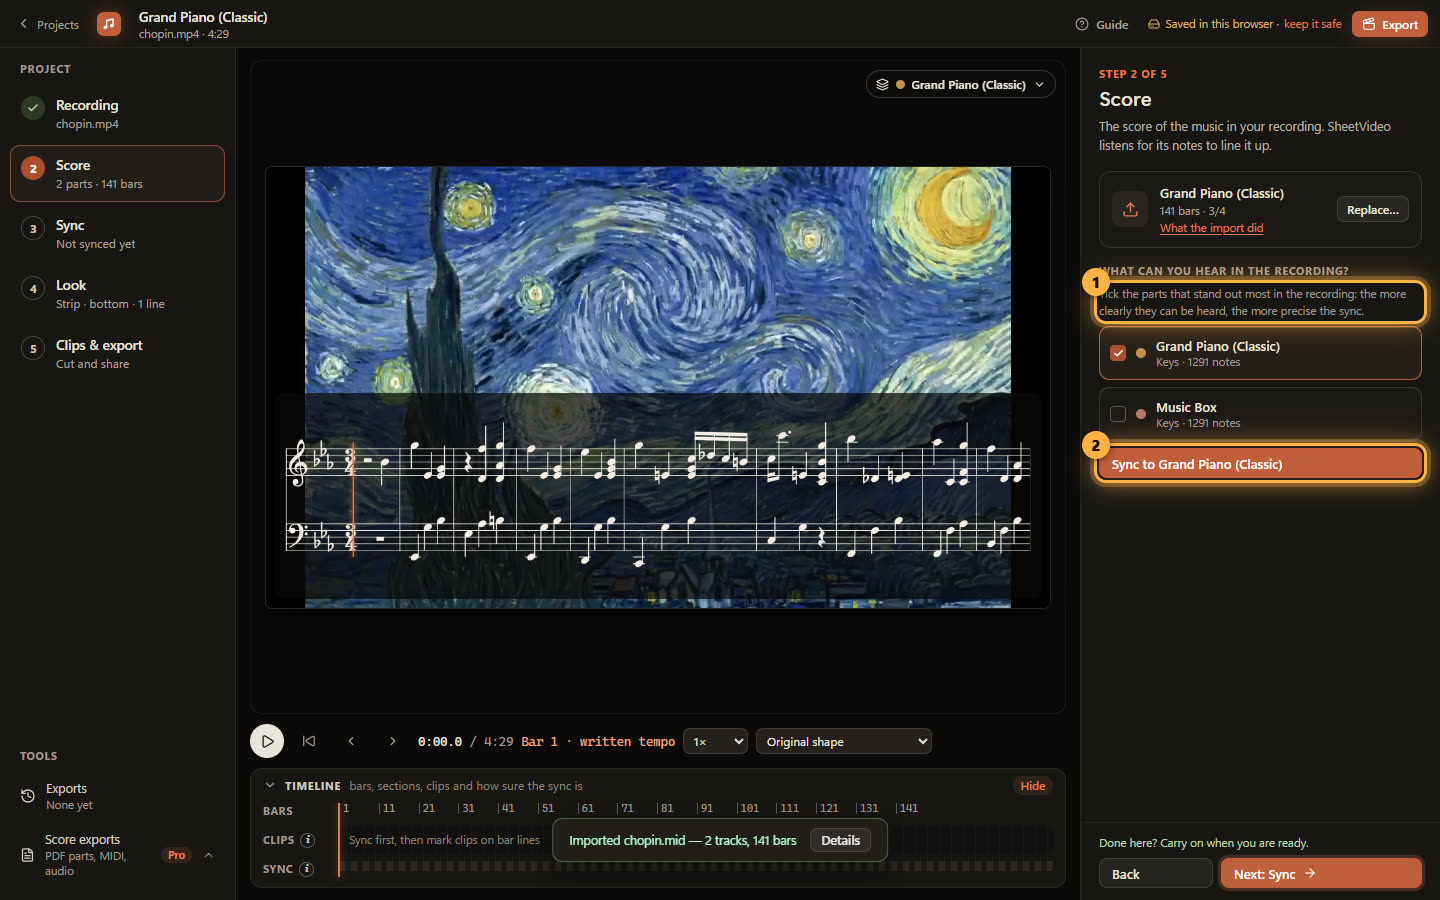Open the Recording step
The image size is (1440, 900).
pyautogui.click(x=117, y=114)
